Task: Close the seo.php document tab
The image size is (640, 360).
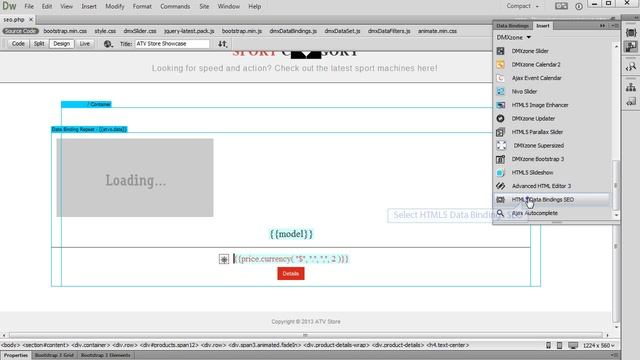Action: pyautogui.click(x=31, y=20)
